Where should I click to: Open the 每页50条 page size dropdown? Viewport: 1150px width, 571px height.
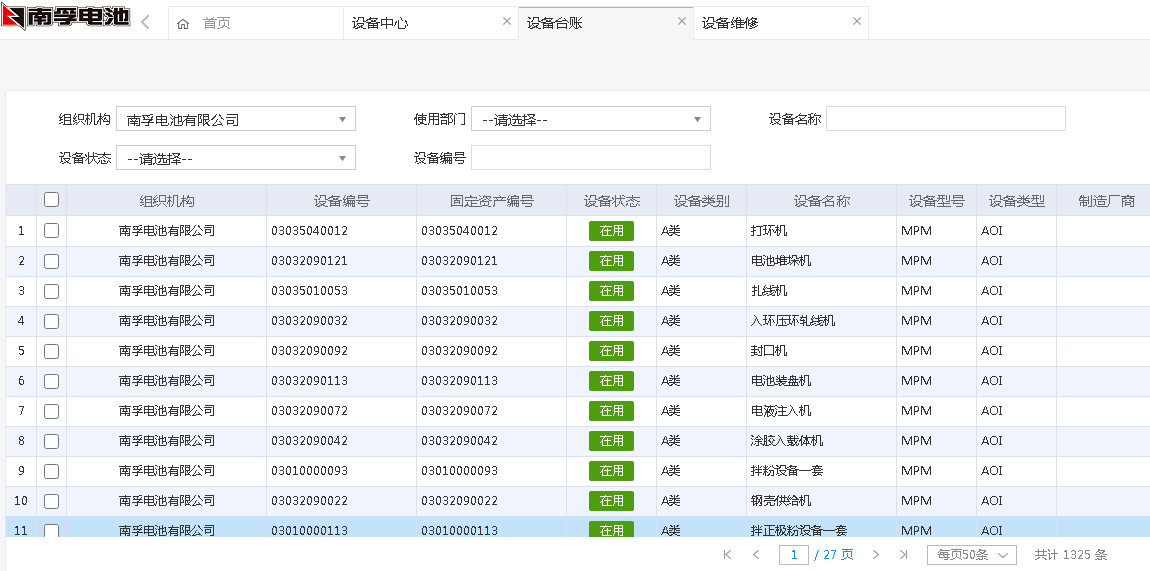coord(972,555)
